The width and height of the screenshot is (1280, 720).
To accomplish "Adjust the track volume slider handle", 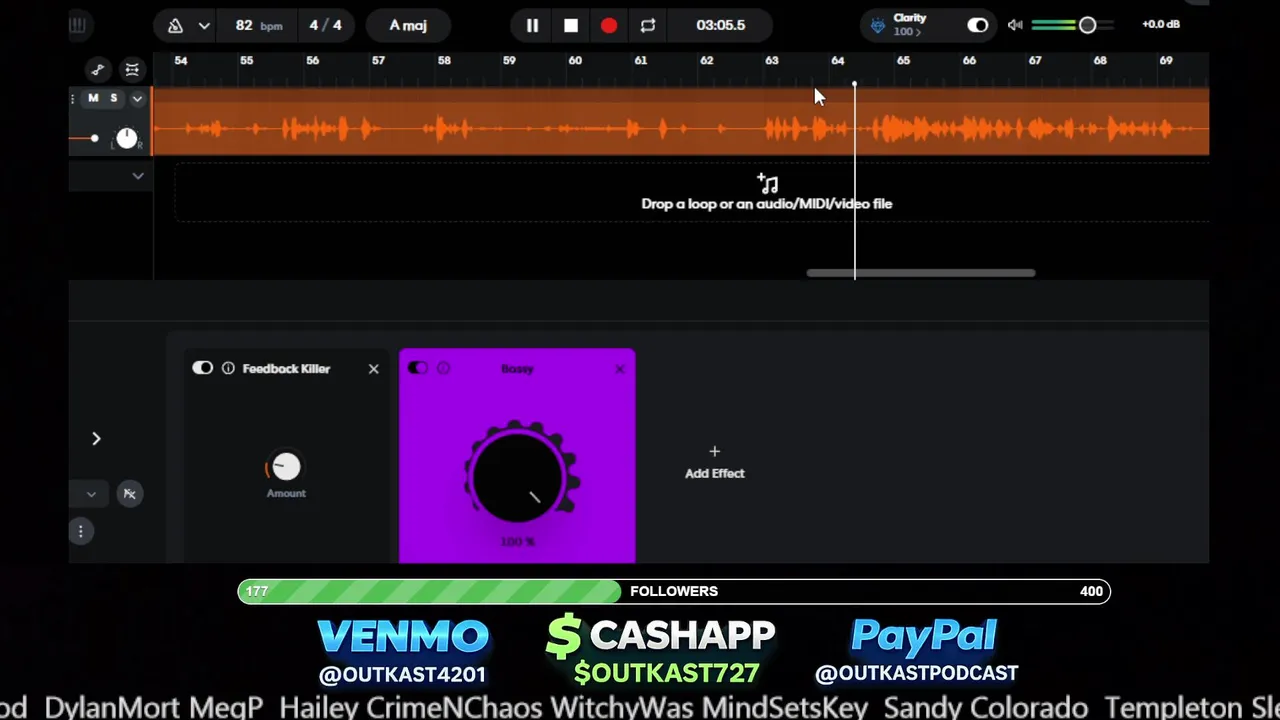I will click(94, 138).
